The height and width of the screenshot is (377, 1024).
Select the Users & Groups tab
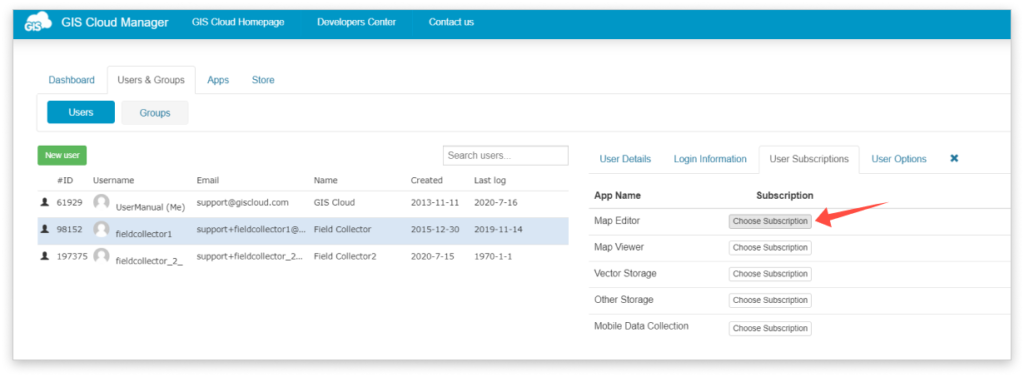click(x=151, y=80)
